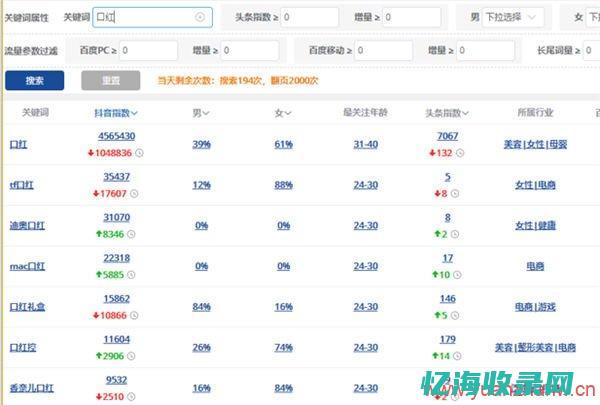Click 抖音指数 value 11604
600x405 pixels.
(x=117, y=339)
